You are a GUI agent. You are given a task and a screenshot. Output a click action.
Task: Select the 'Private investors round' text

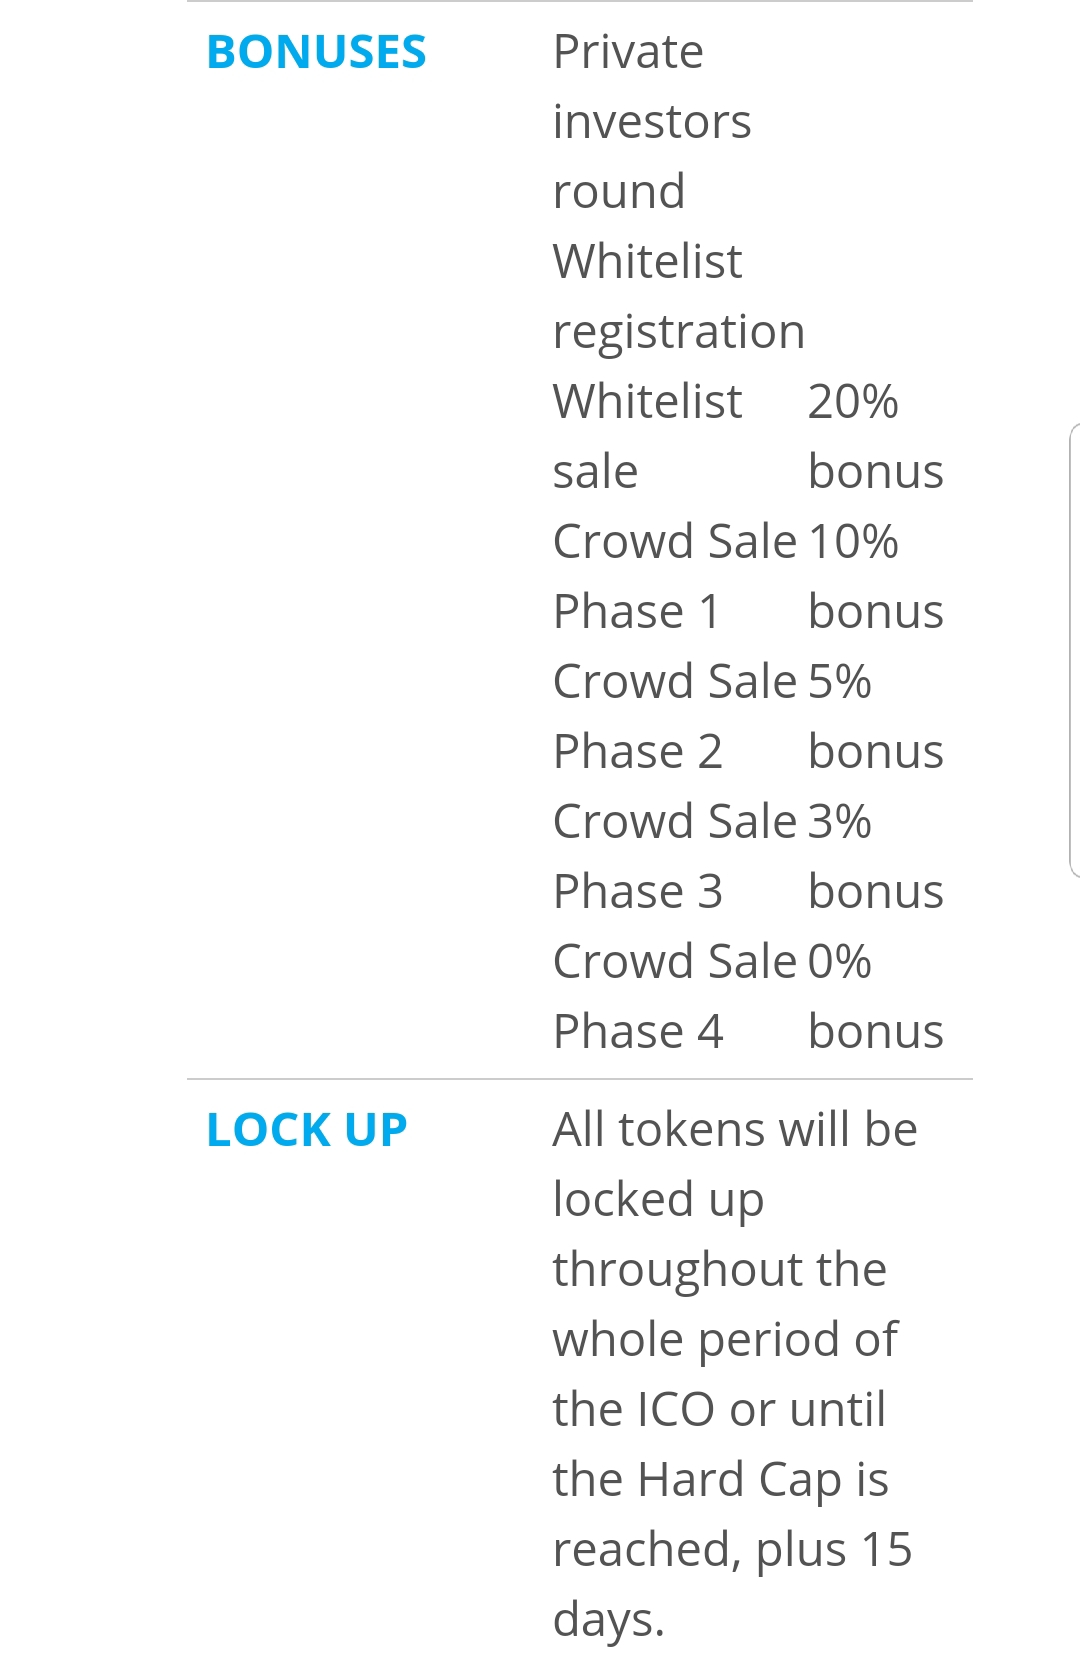[652, 121]
